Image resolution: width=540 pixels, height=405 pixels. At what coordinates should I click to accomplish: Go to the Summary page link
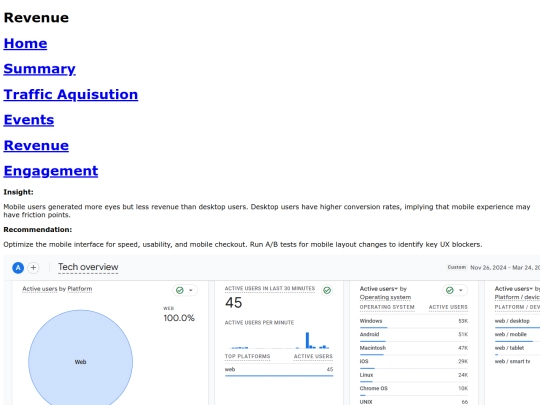[39, 69]
